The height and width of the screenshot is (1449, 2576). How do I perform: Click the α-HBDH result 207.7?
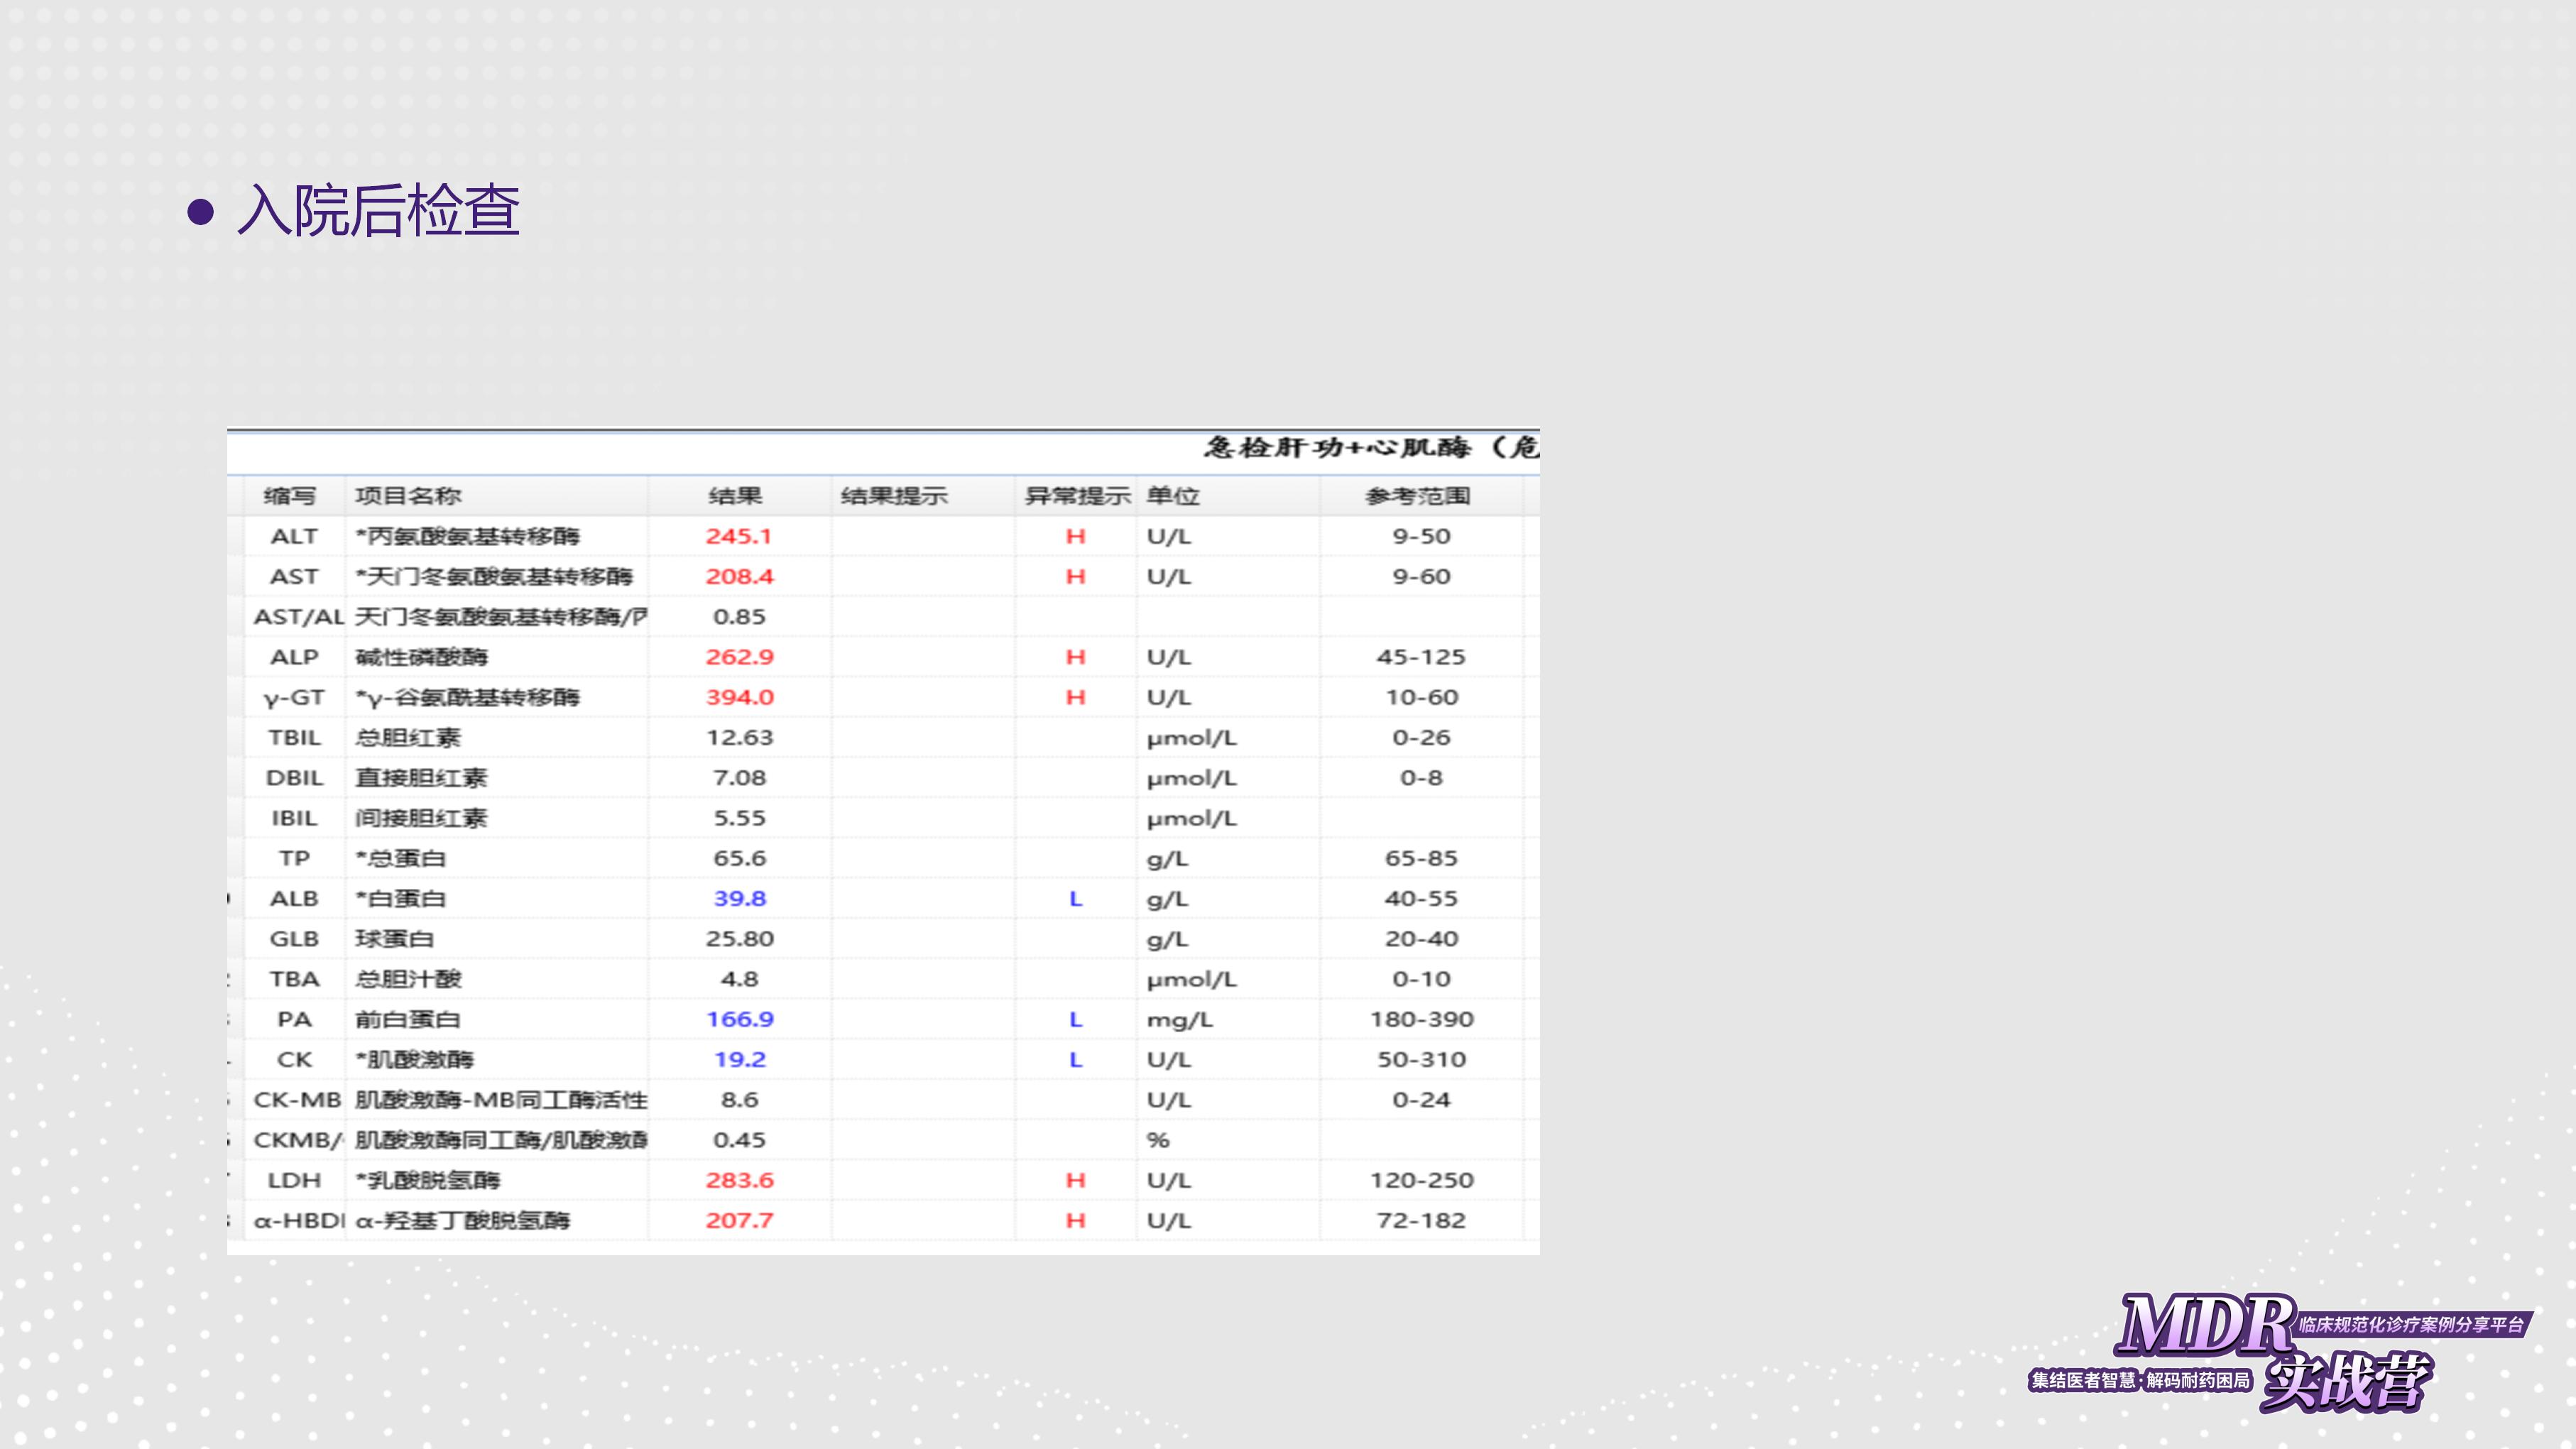coord(739,1220)
